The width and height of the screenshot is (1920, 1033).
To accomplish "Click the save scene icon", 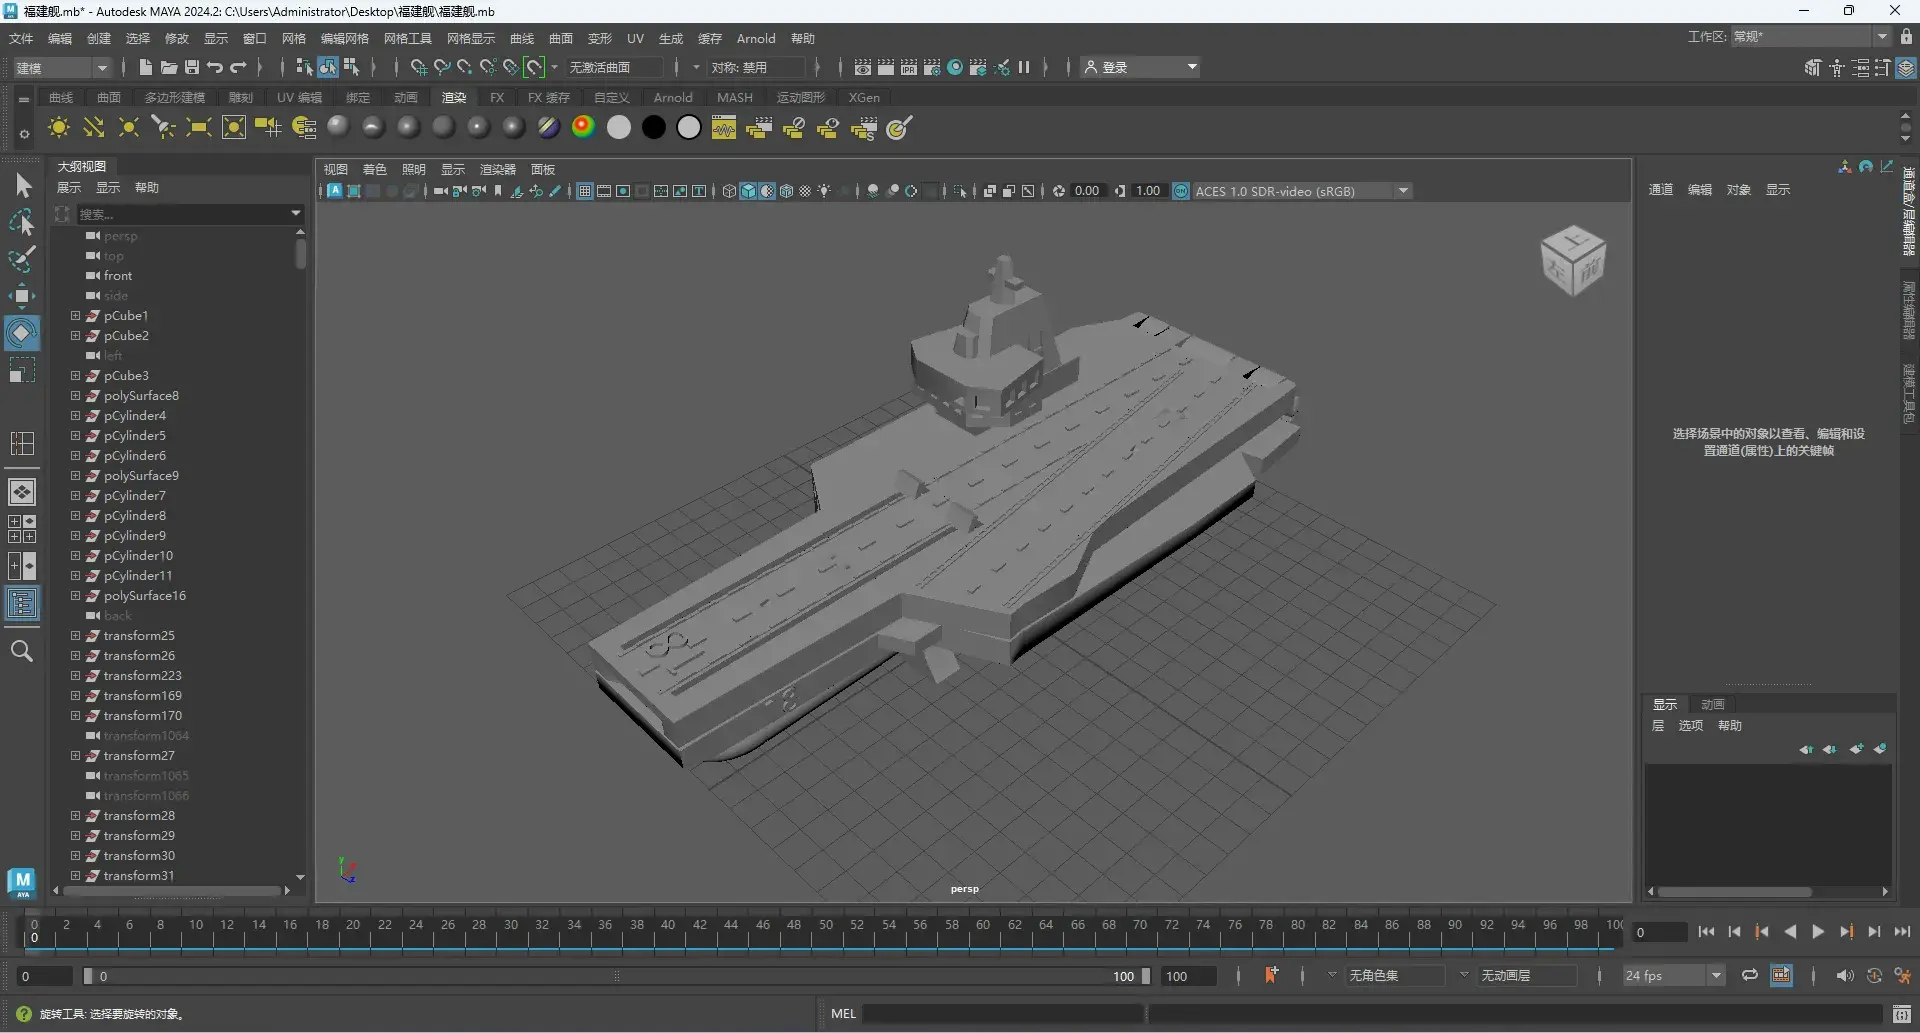I will pyautogui.click(x=192, y=67).
